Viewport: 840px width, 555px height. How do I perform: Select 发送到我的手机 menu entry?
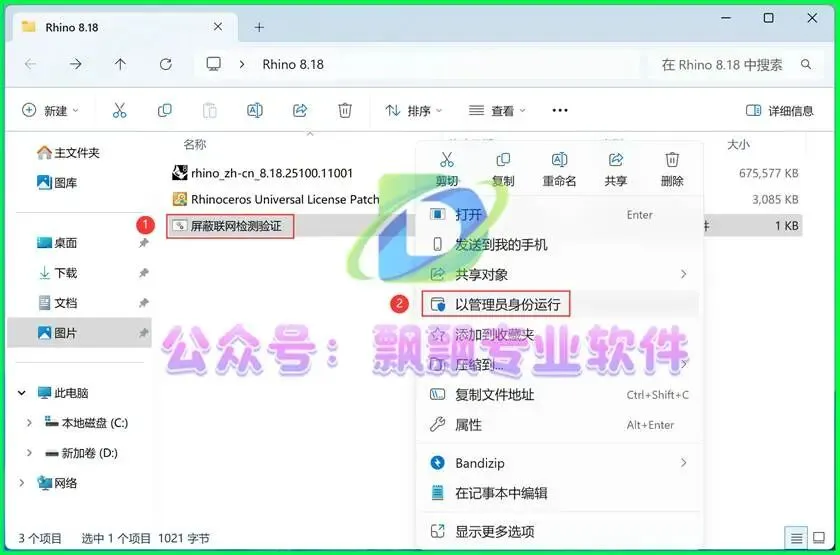(559, 245)
